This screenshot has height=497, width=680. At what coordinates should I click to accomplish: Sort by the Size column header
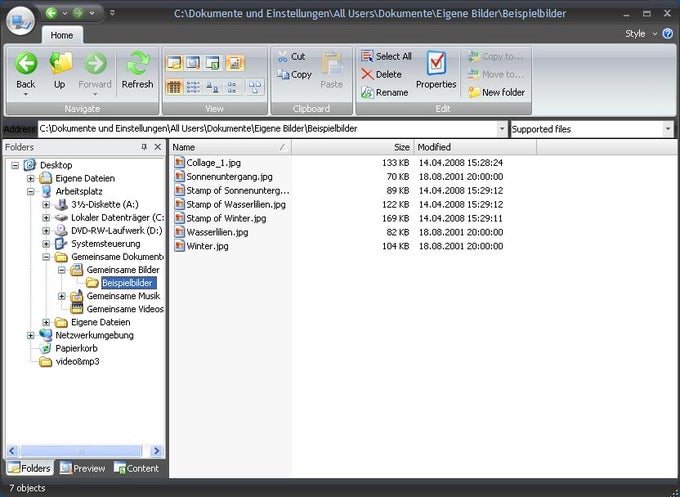(353, 147)
